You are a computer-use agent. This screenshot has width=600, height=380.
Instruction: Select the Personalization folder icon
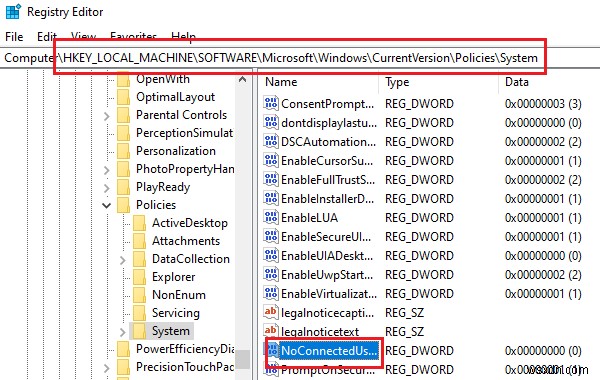point(123,151)
